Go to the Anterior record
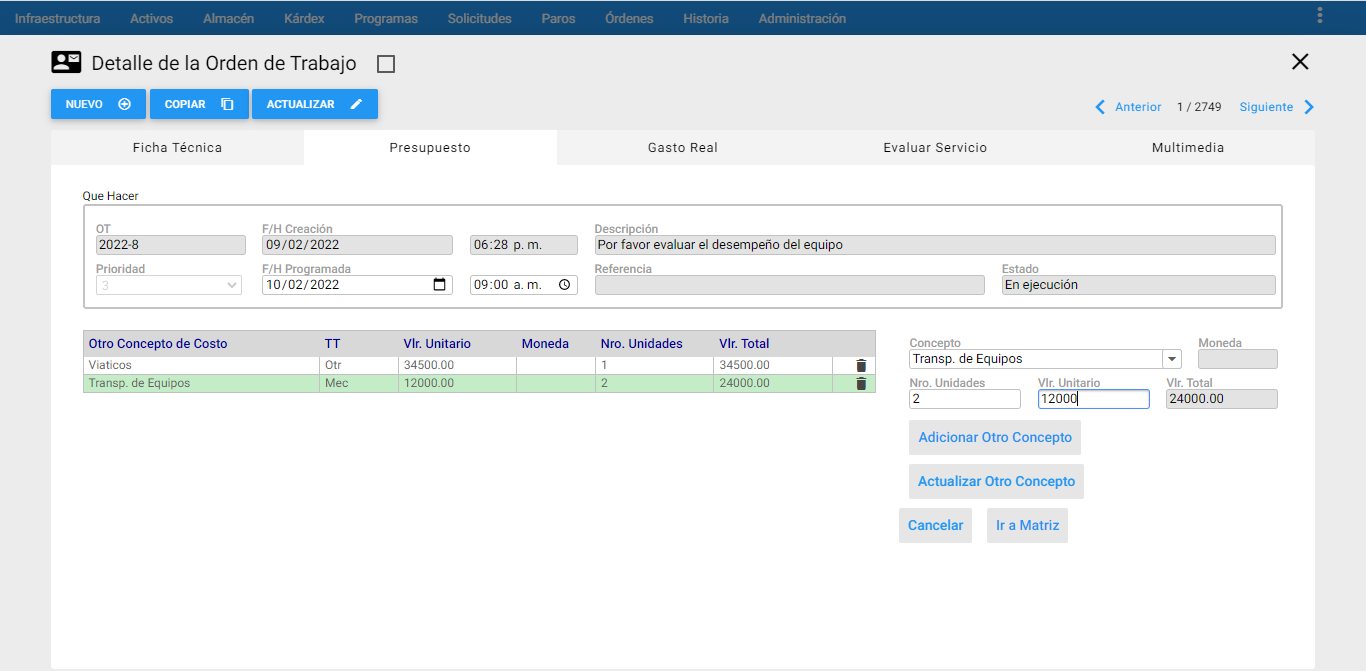Viewport: 1366px width, 671px height. 1138,107
